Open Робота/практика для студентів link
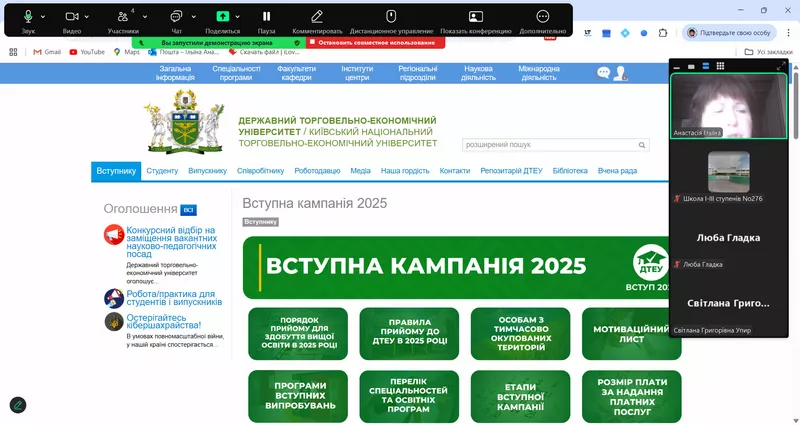 (x=174, y=298)
